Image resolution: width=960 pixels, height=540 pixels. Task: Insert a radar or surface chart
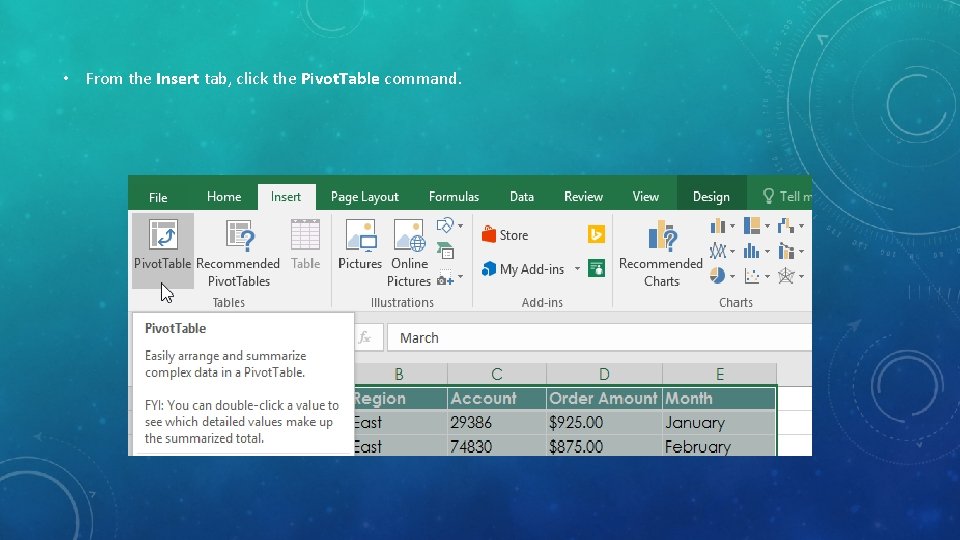(x=786, y=276)
